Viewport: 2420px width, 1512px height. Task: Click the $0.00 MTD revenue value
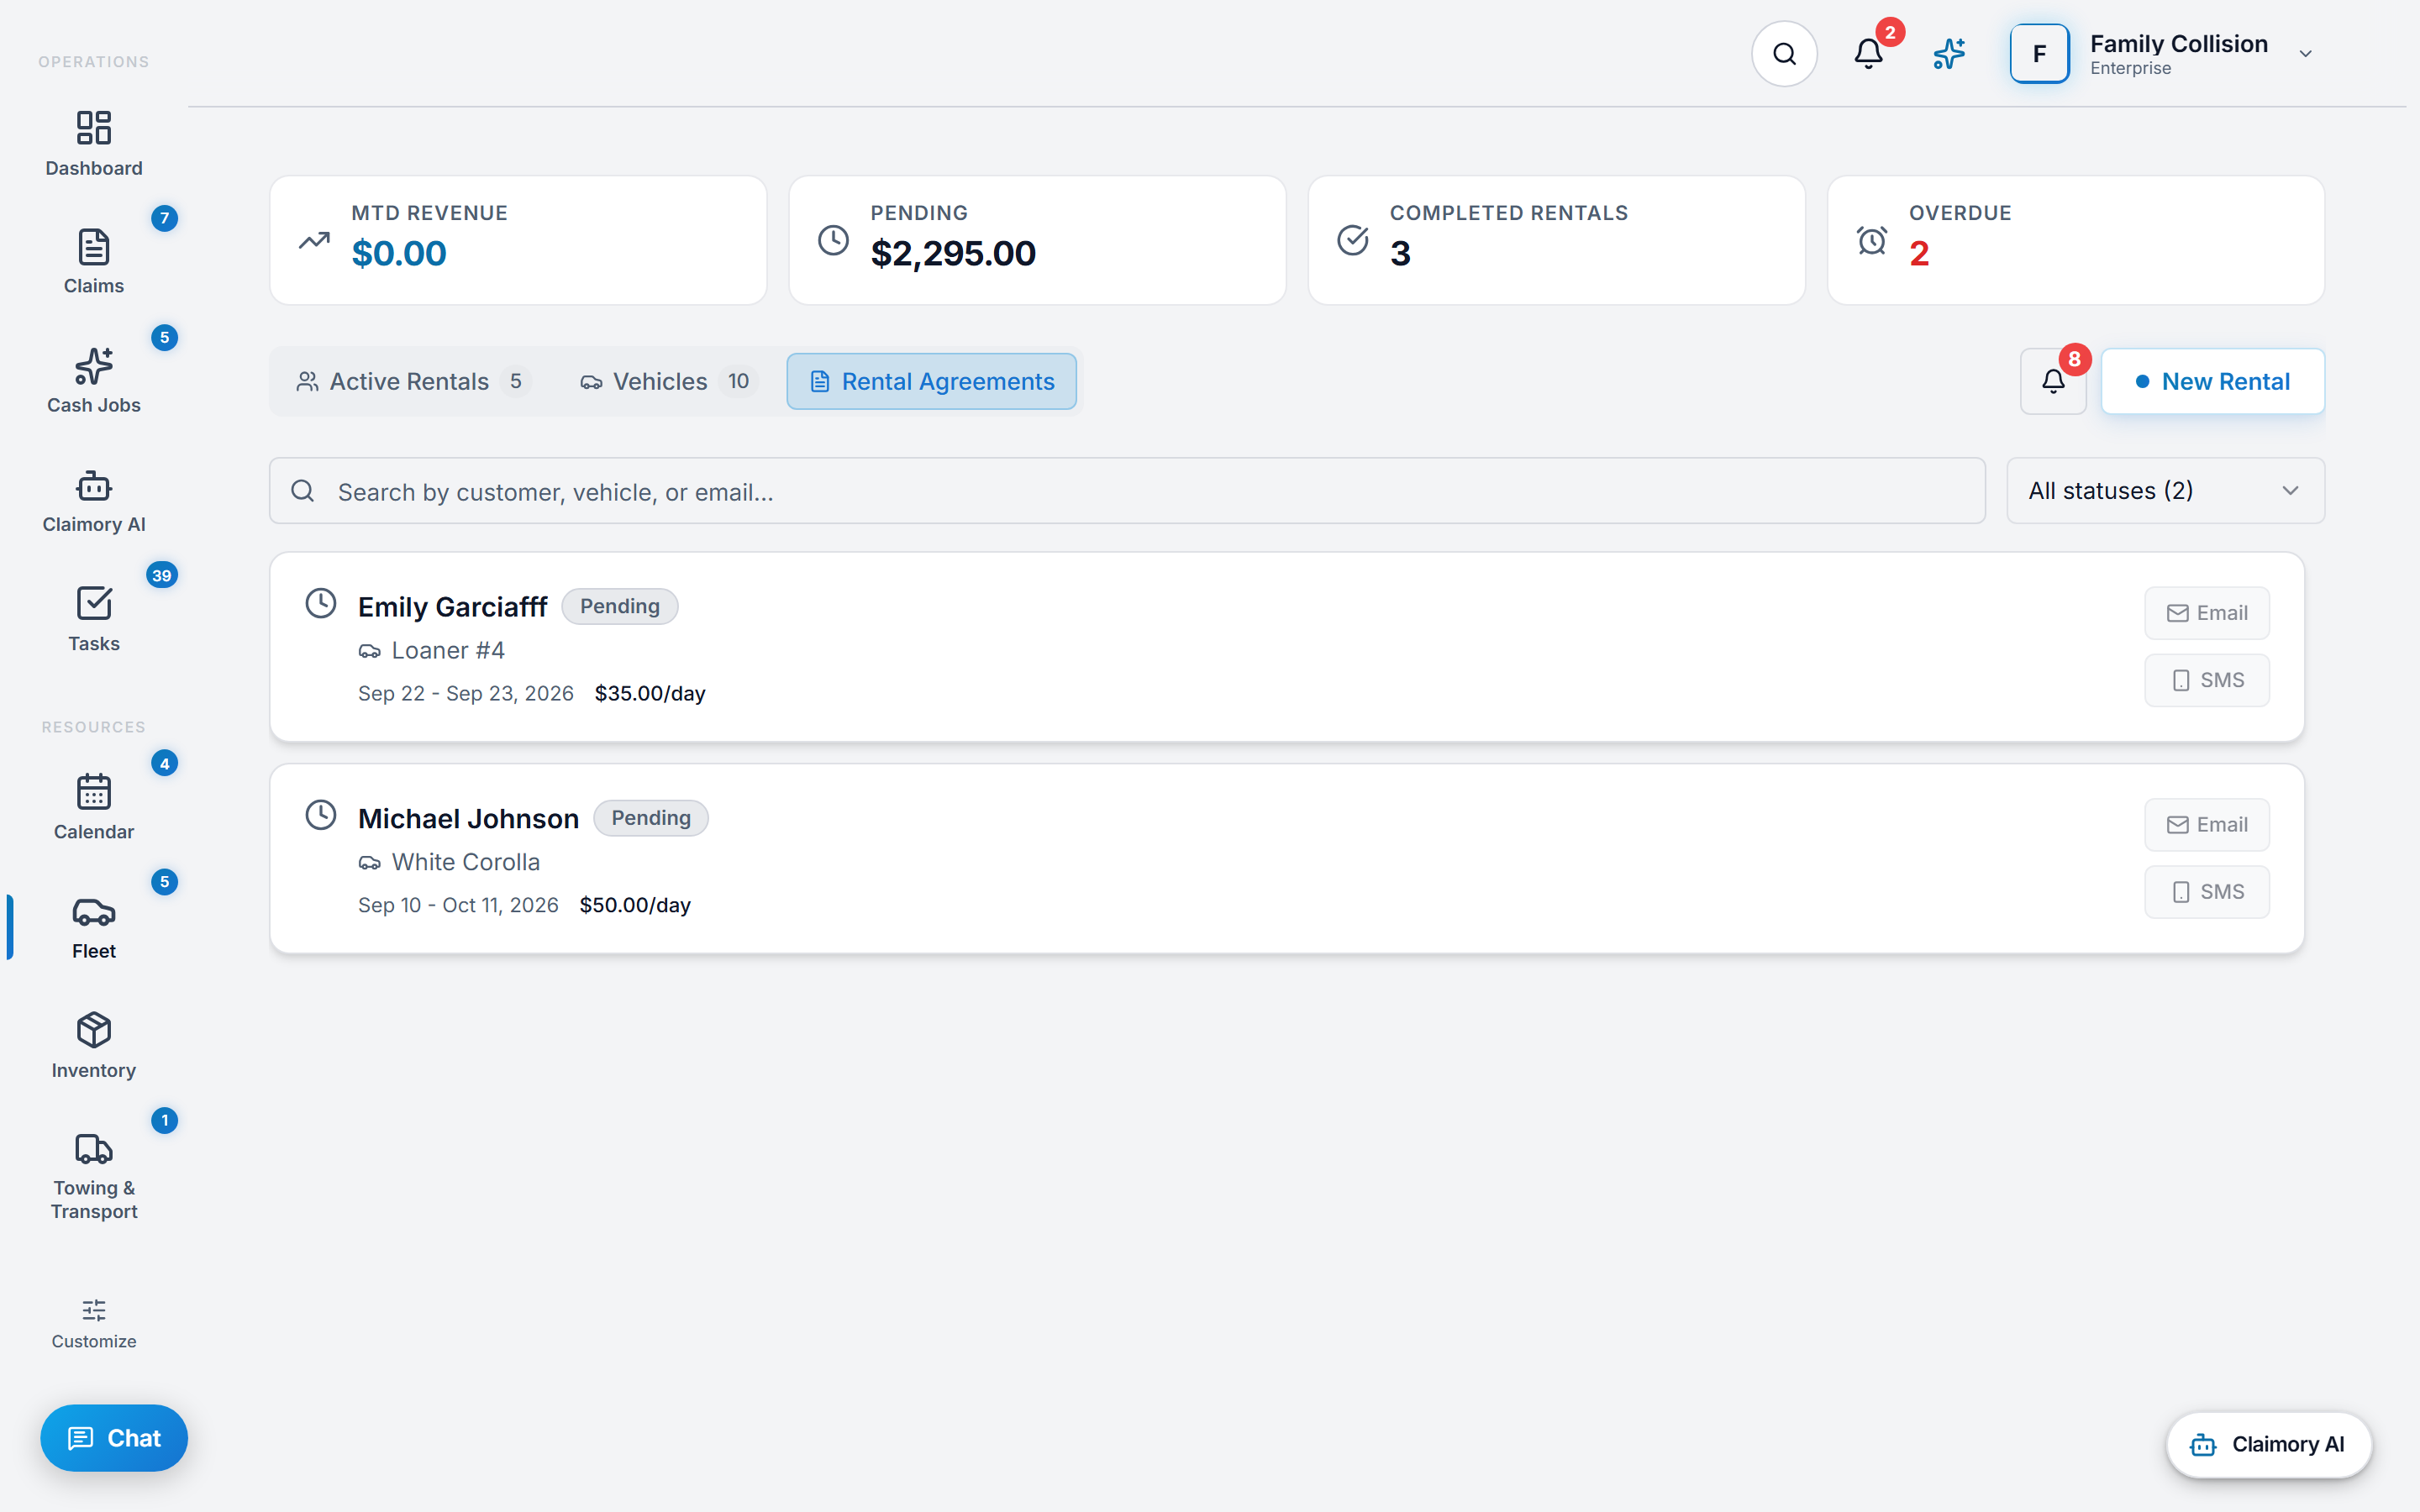tap(399, 254)
